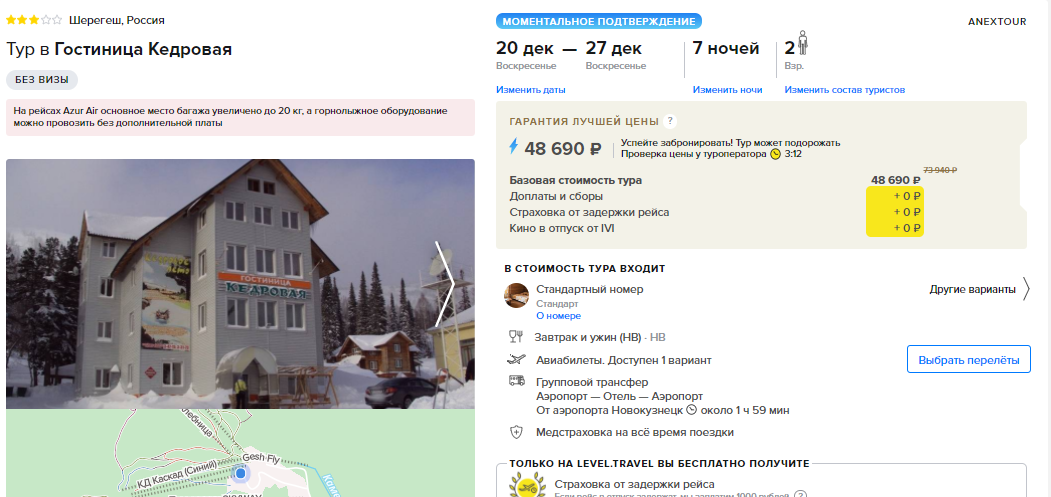Click the БЕЗ ВИЗЫ tag
The width and height of the screenshot is (1051, 497).
(x=42, y=80)
